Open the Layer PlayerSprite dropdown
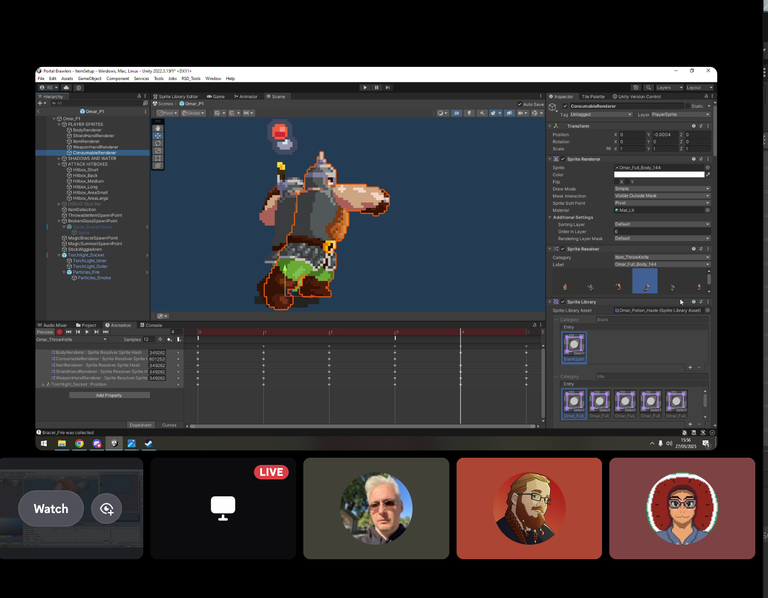Viewport: 768px width, 598px height. (680, 115)
